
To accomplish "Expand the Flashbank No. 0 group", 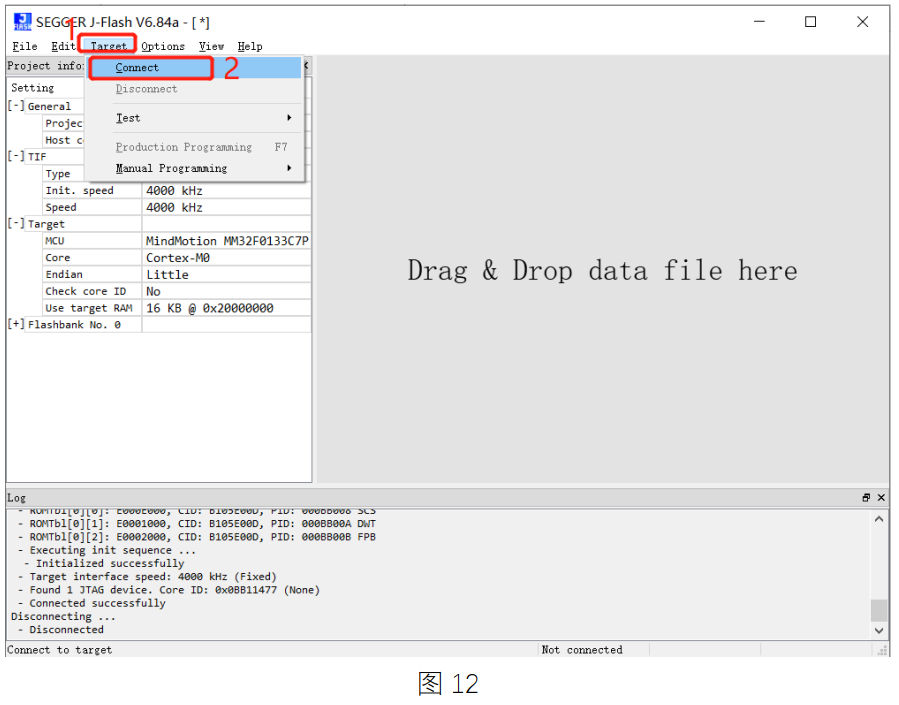I will [16, 324].
